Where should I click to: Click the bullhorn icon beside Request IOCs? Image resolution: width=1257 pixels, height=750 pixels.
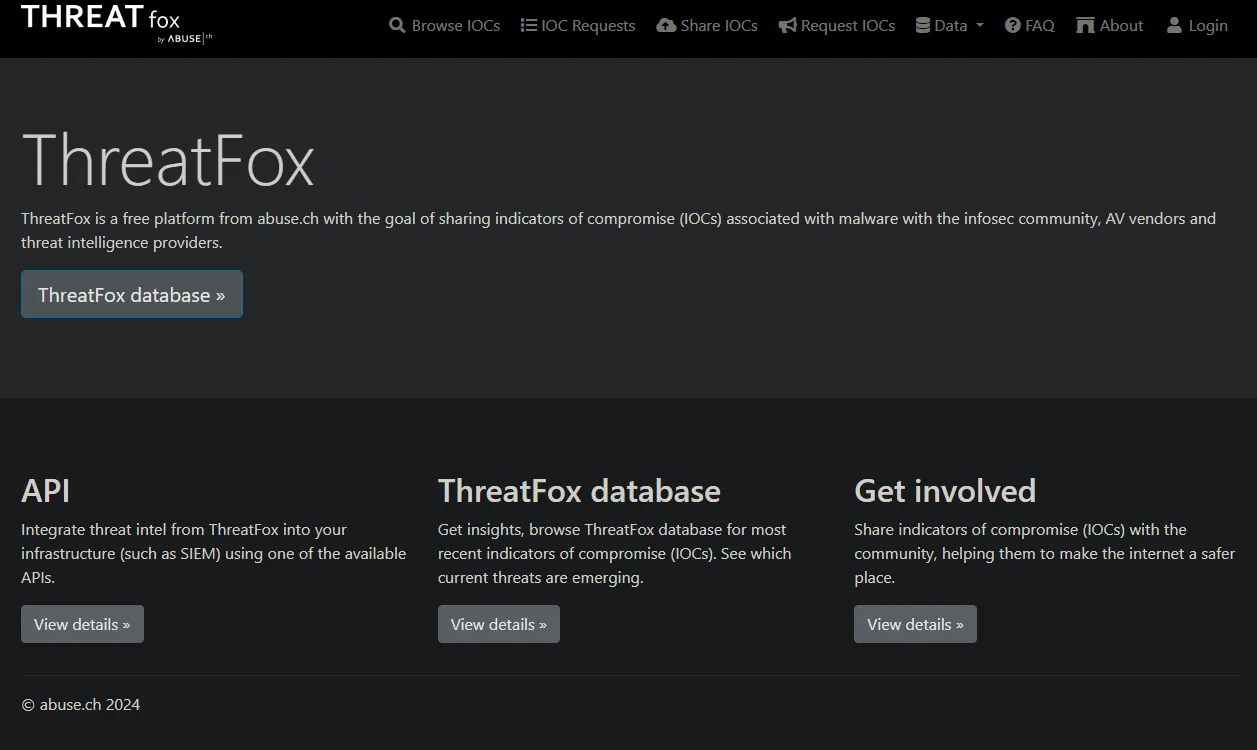click(788, 26)
